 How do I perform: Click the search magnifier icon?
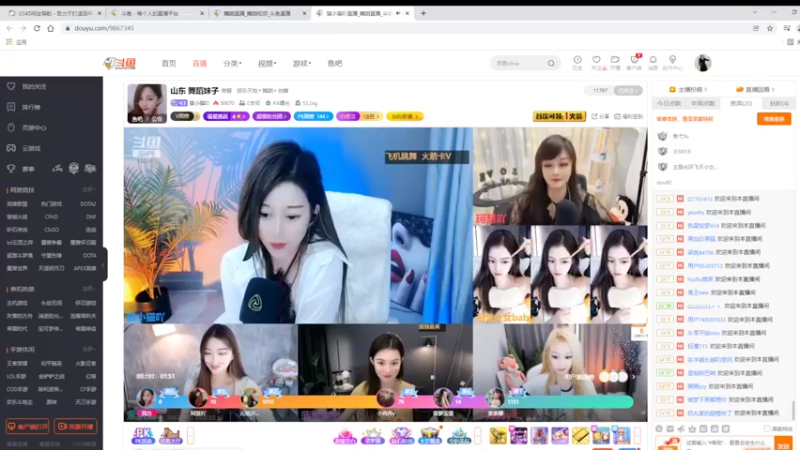(551, 63)
